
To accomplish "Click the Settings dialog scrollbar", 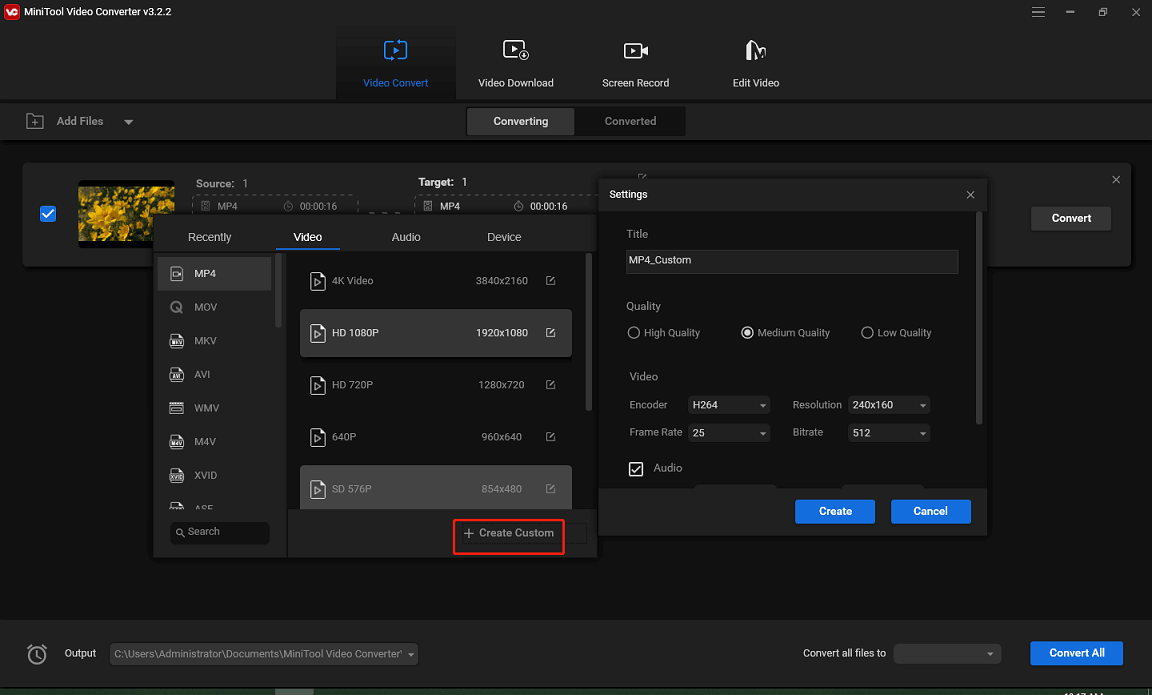I will tap(979, 318).
